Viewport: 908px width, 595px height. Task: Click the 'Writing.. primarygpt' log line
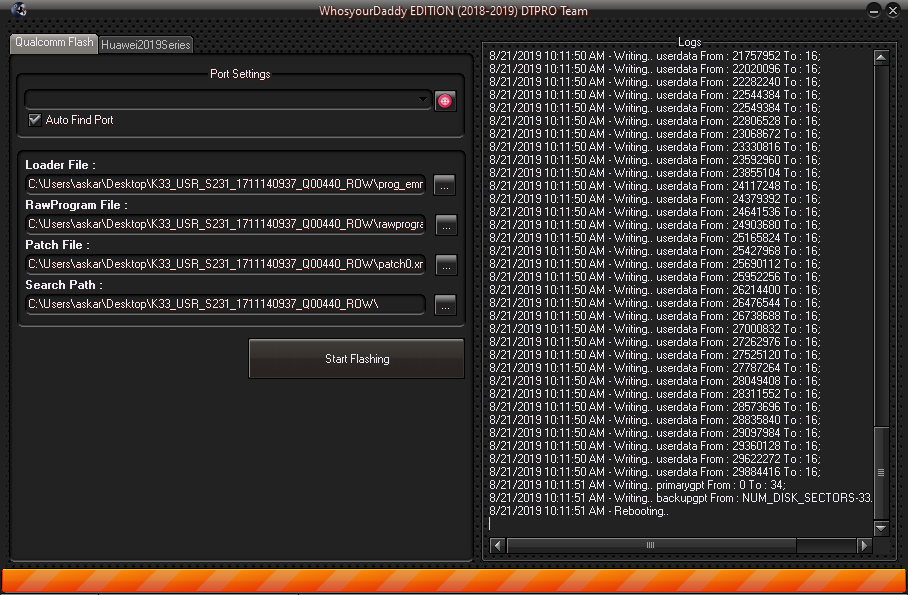(637, 485)
